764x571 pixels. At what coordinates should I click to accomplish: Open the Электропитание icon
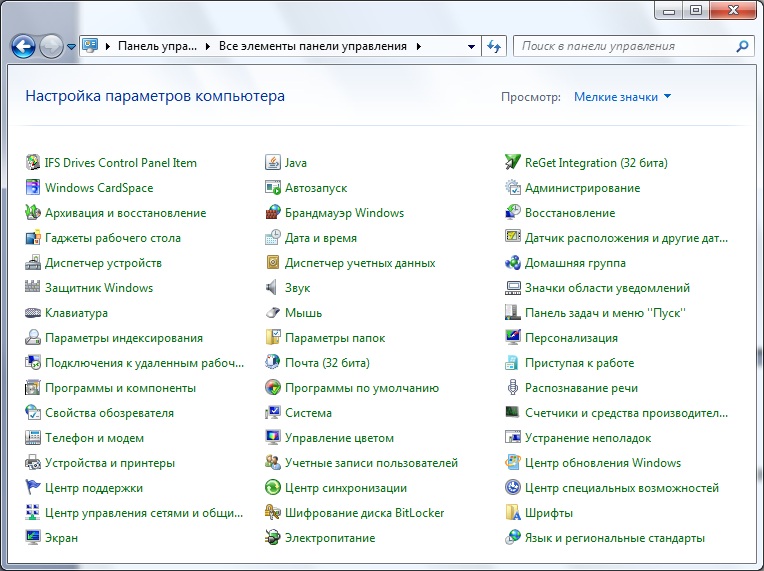[273, 537]
